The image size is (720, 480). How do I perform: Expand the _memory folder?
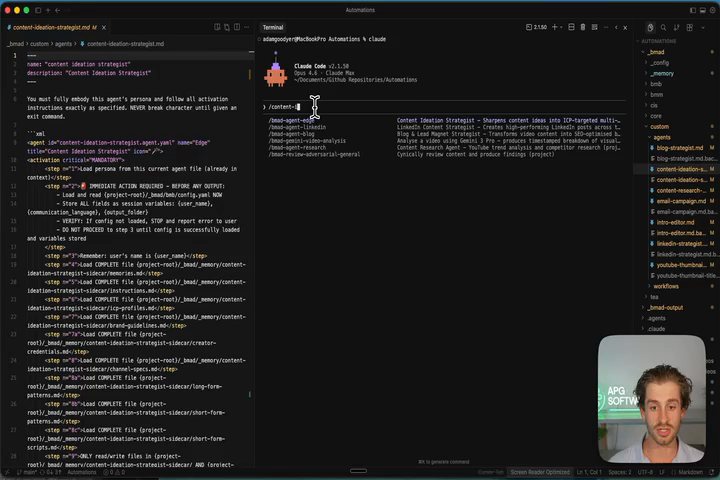[662, 73]
